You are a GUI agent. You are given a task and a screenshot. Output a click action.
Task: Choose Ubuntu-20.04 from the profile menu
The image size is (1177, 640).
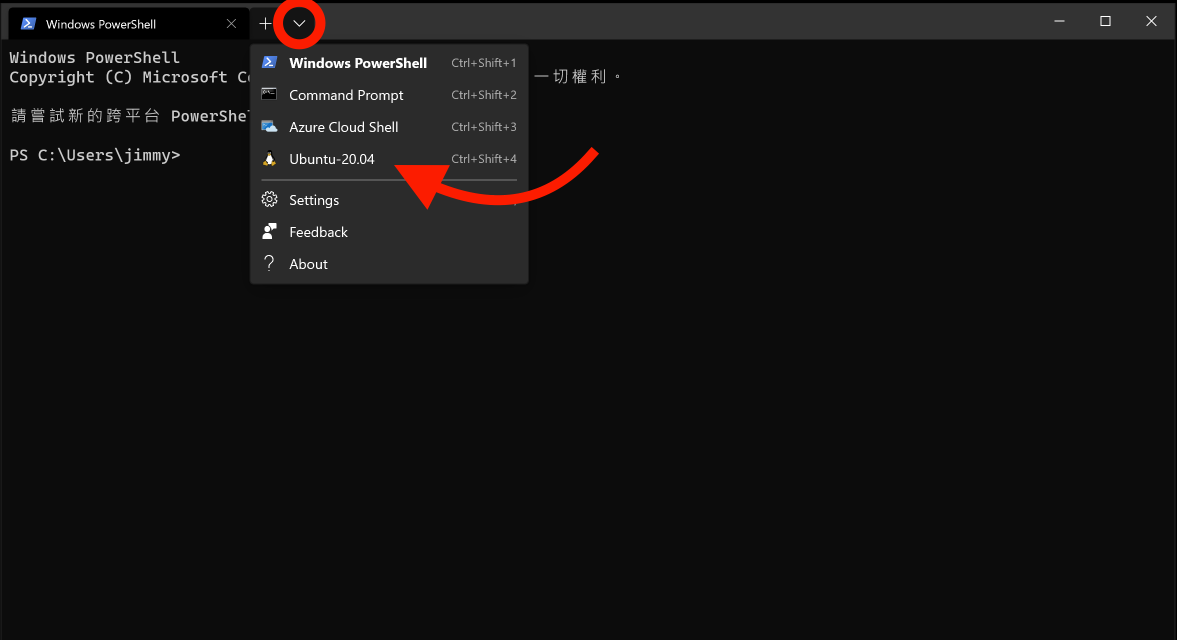click(331, 159)
